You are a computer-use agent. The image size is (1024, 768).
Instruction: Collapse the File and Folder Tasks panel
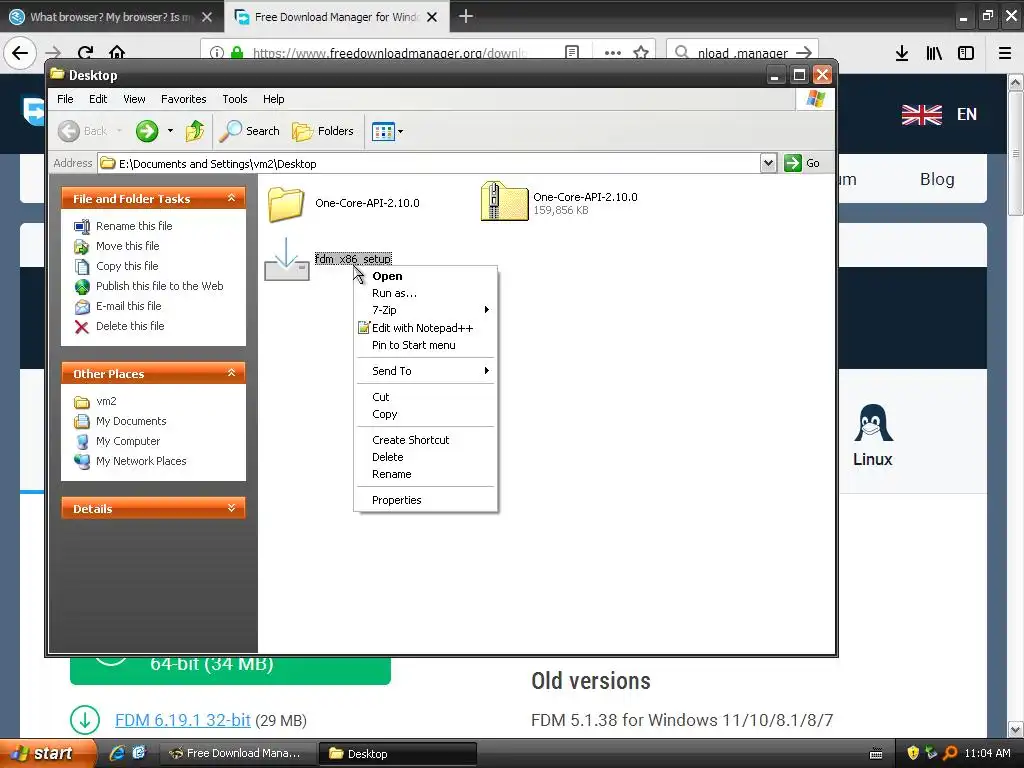pyautogui.click(x=231, y=198)
